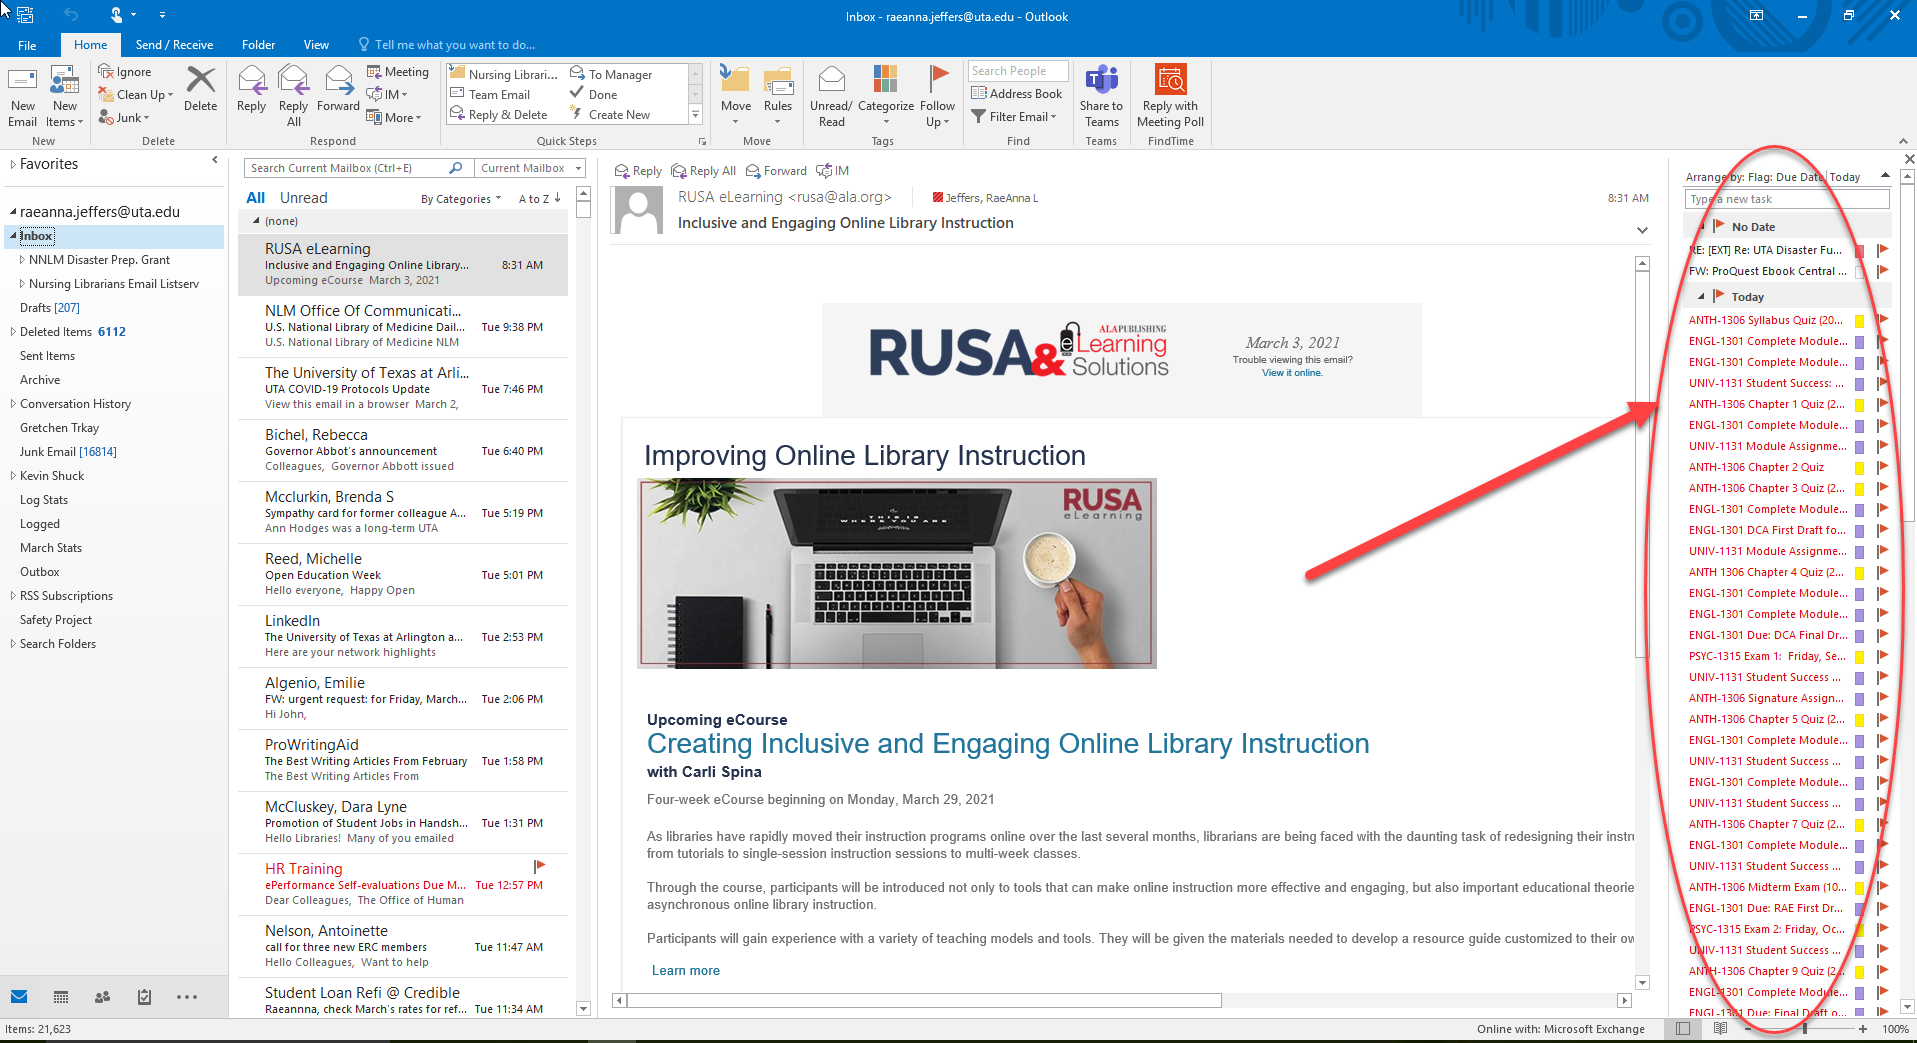This screenshot has width=1917, height=1043.
Task: Click Undo in quick access toolbar
Action: point(71,15)
